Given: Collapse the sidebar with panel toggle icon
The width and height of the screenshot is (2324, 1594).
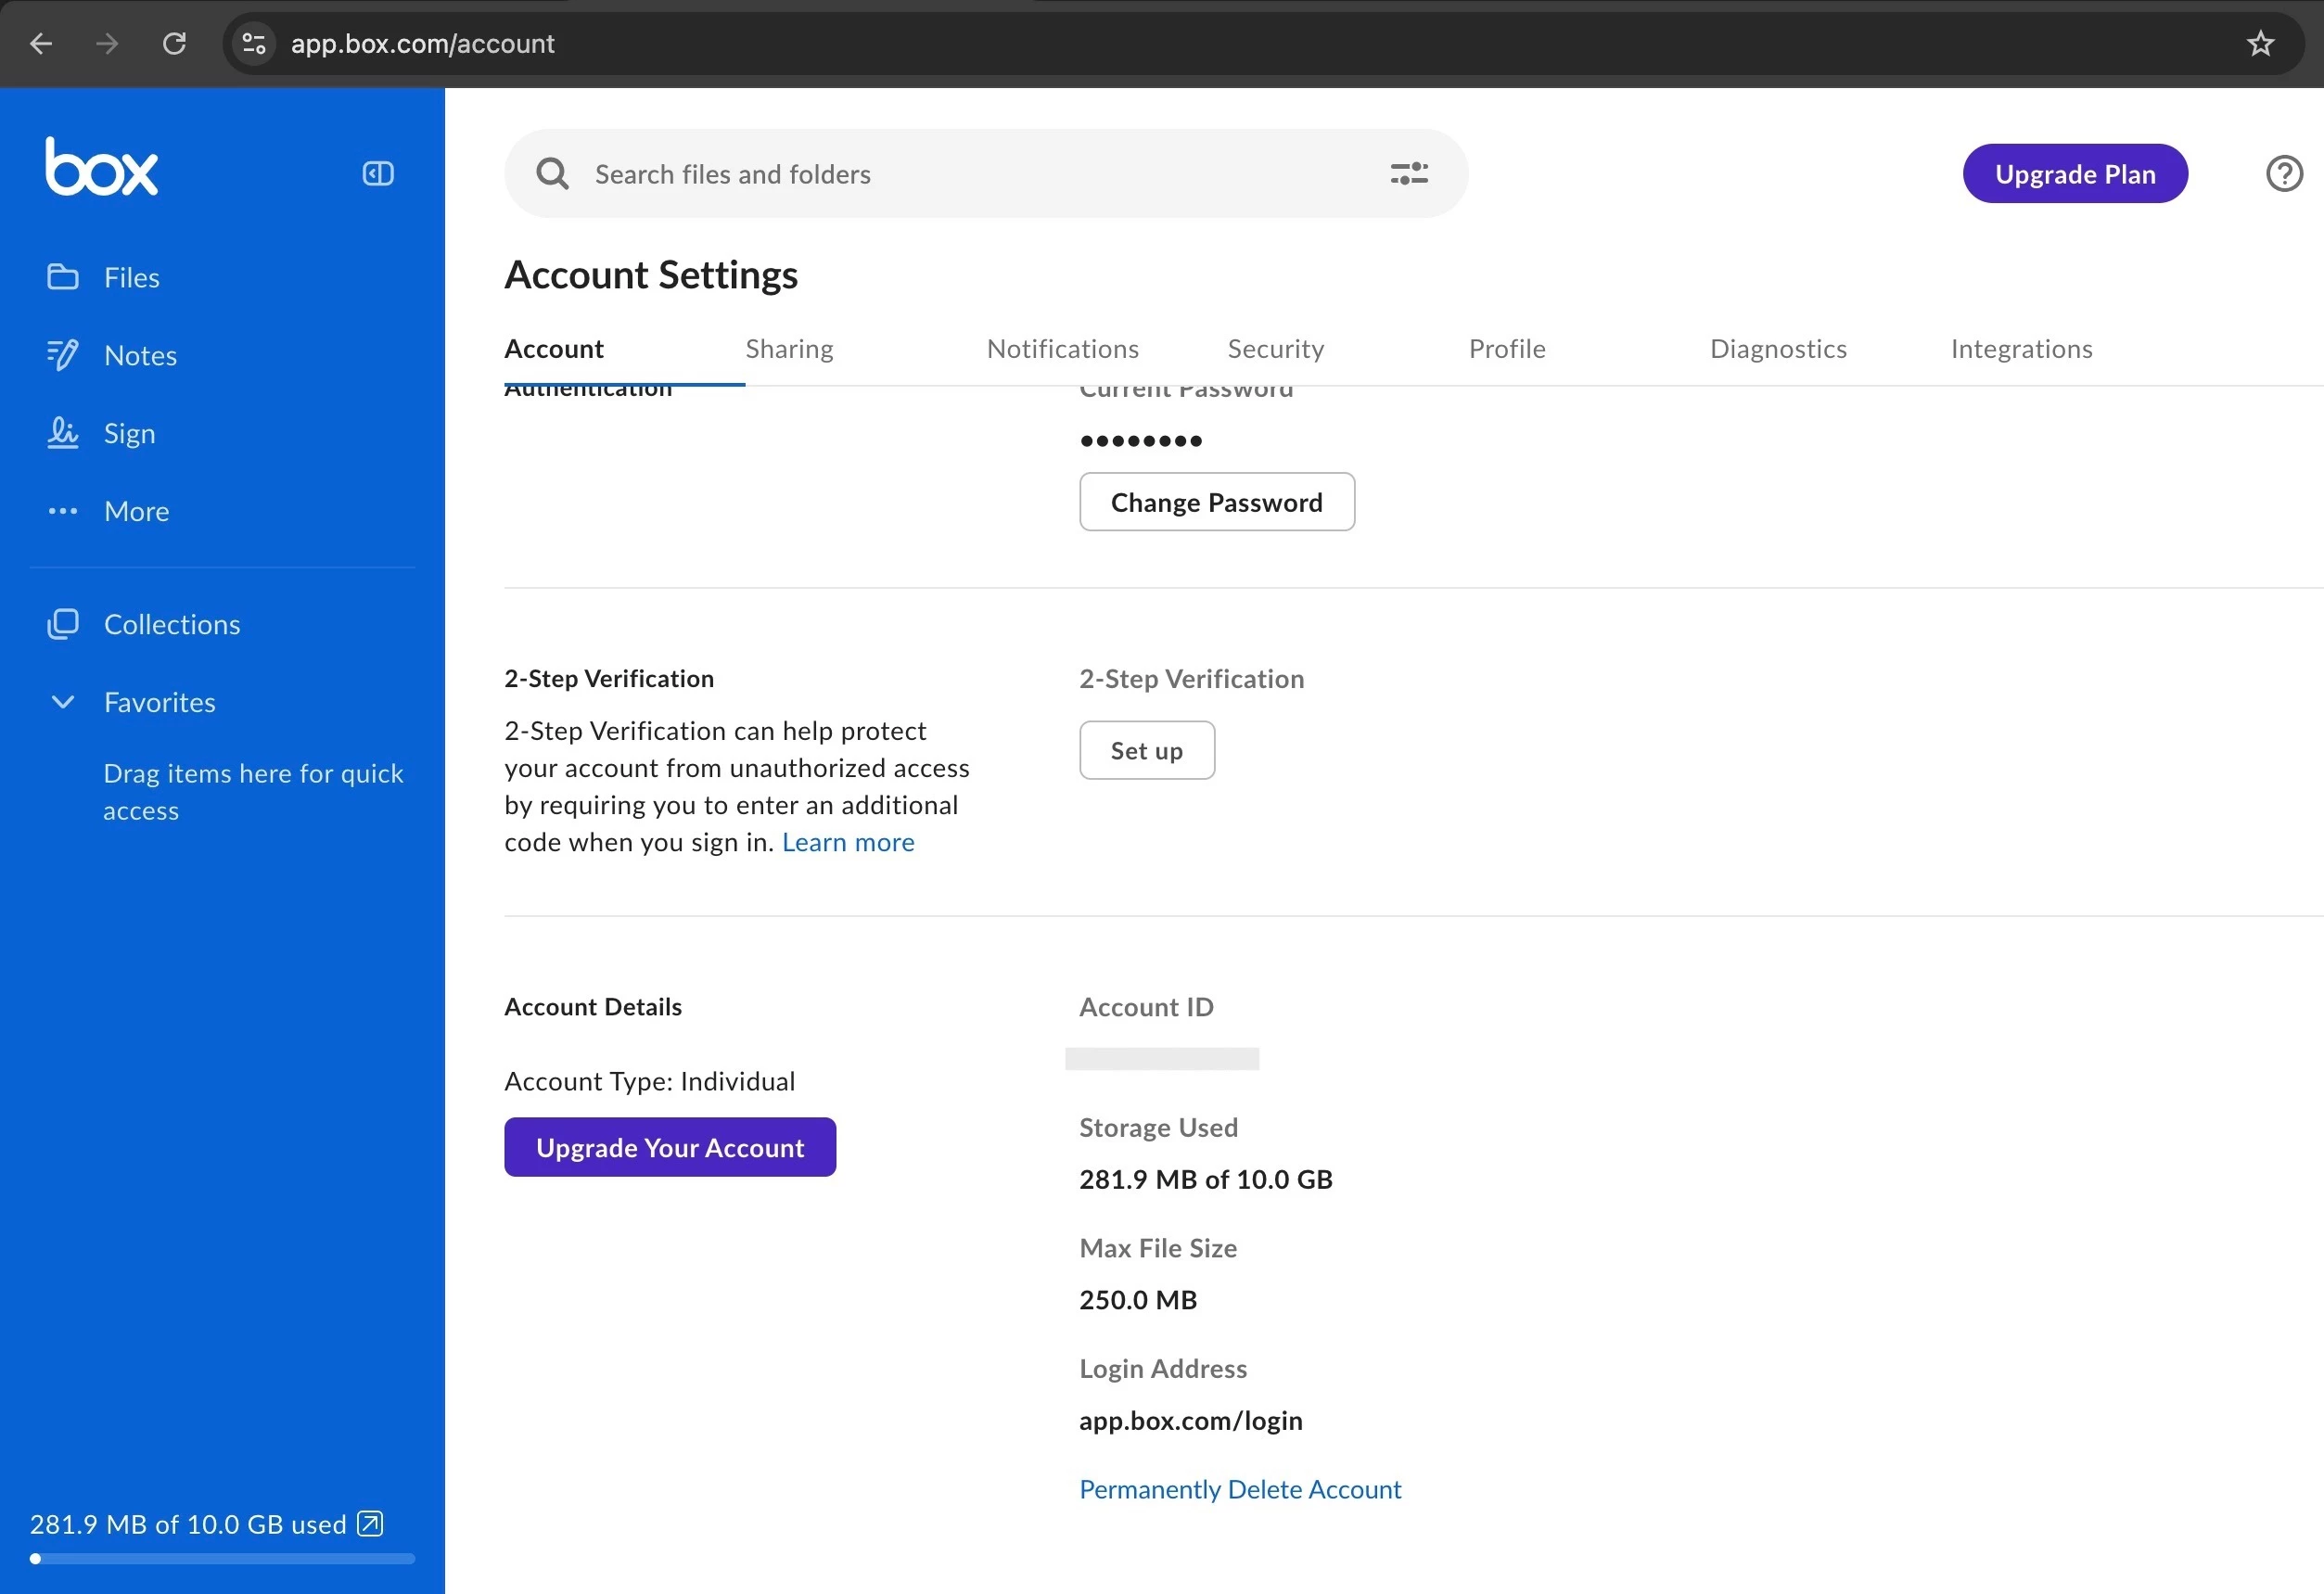Looking at the screenshot, I should coord(378,174).
